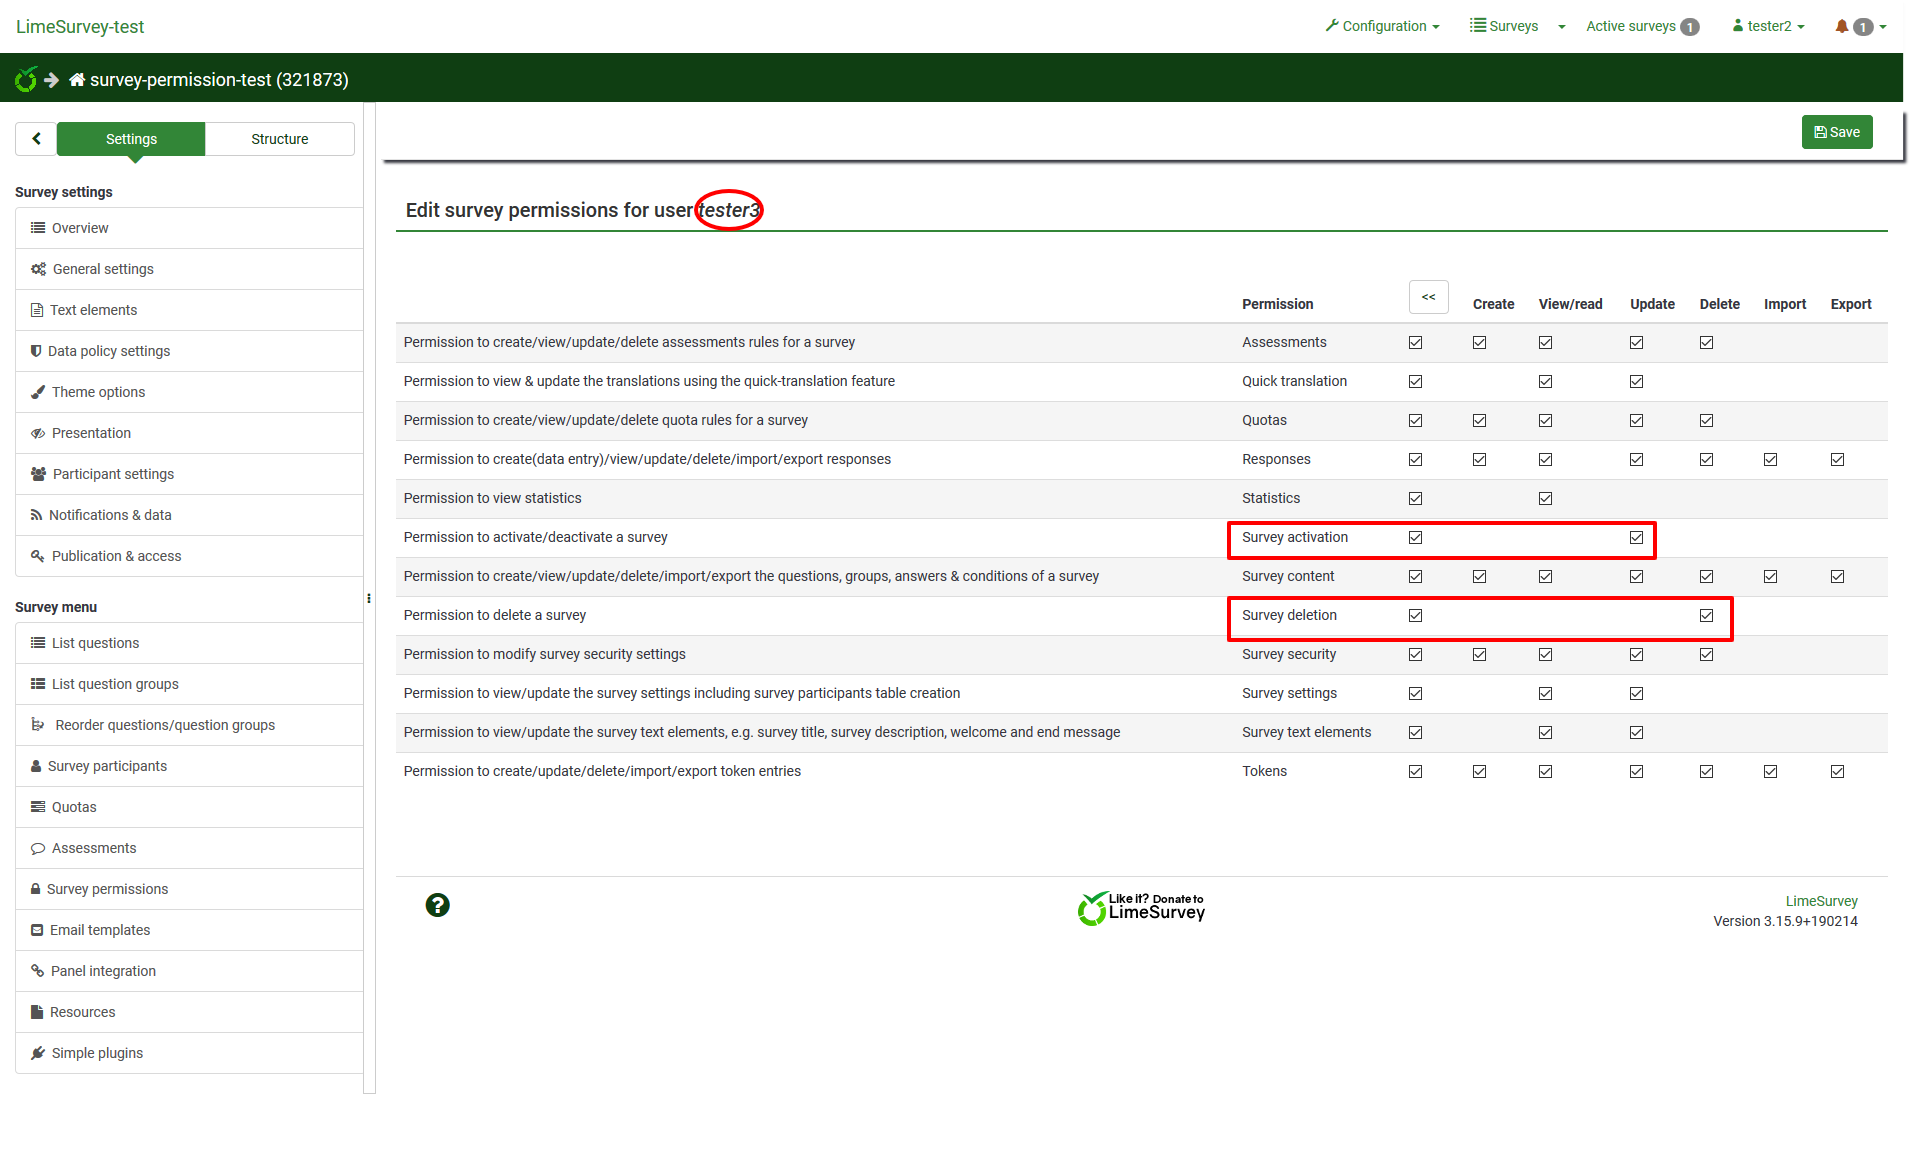This screenshot has height=1154, width=1920.
Task: Click the << collapse columns button
Action: click(1428, 298)
